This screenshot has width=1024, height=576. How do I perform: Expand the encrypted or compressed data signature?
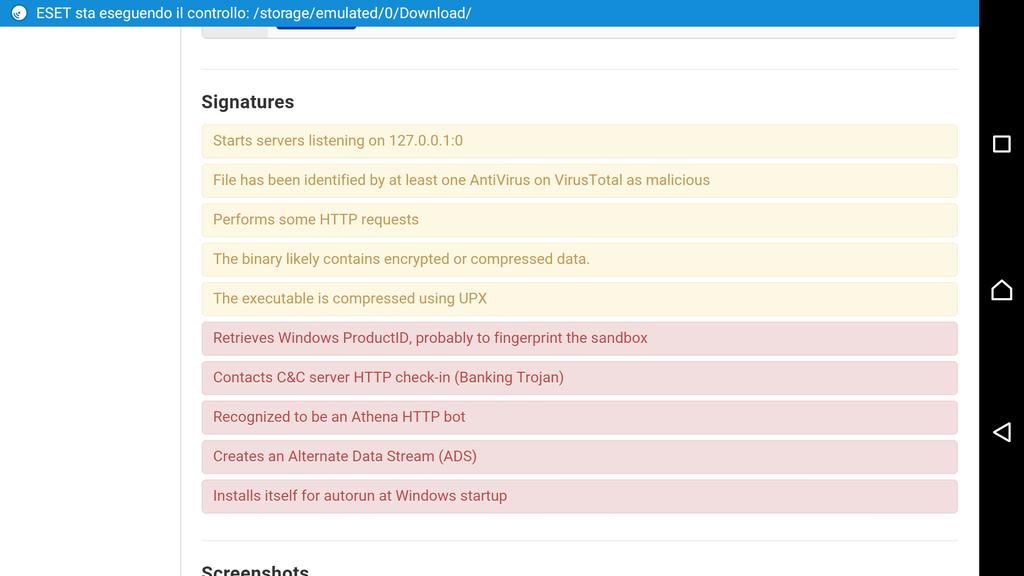click(579, 259)
